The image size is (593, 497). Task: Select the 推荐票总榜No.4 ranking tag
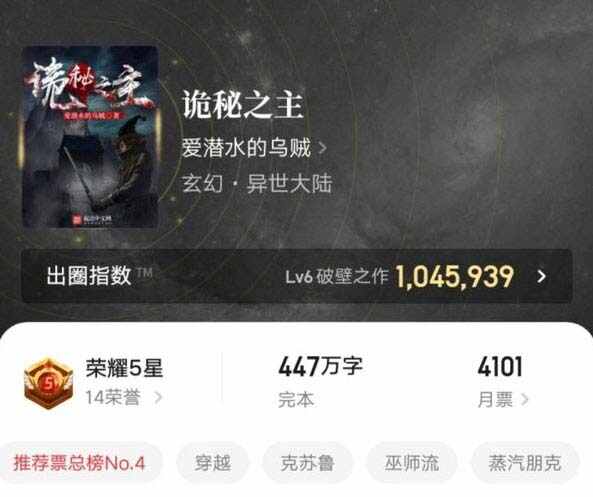pos(79,463)
